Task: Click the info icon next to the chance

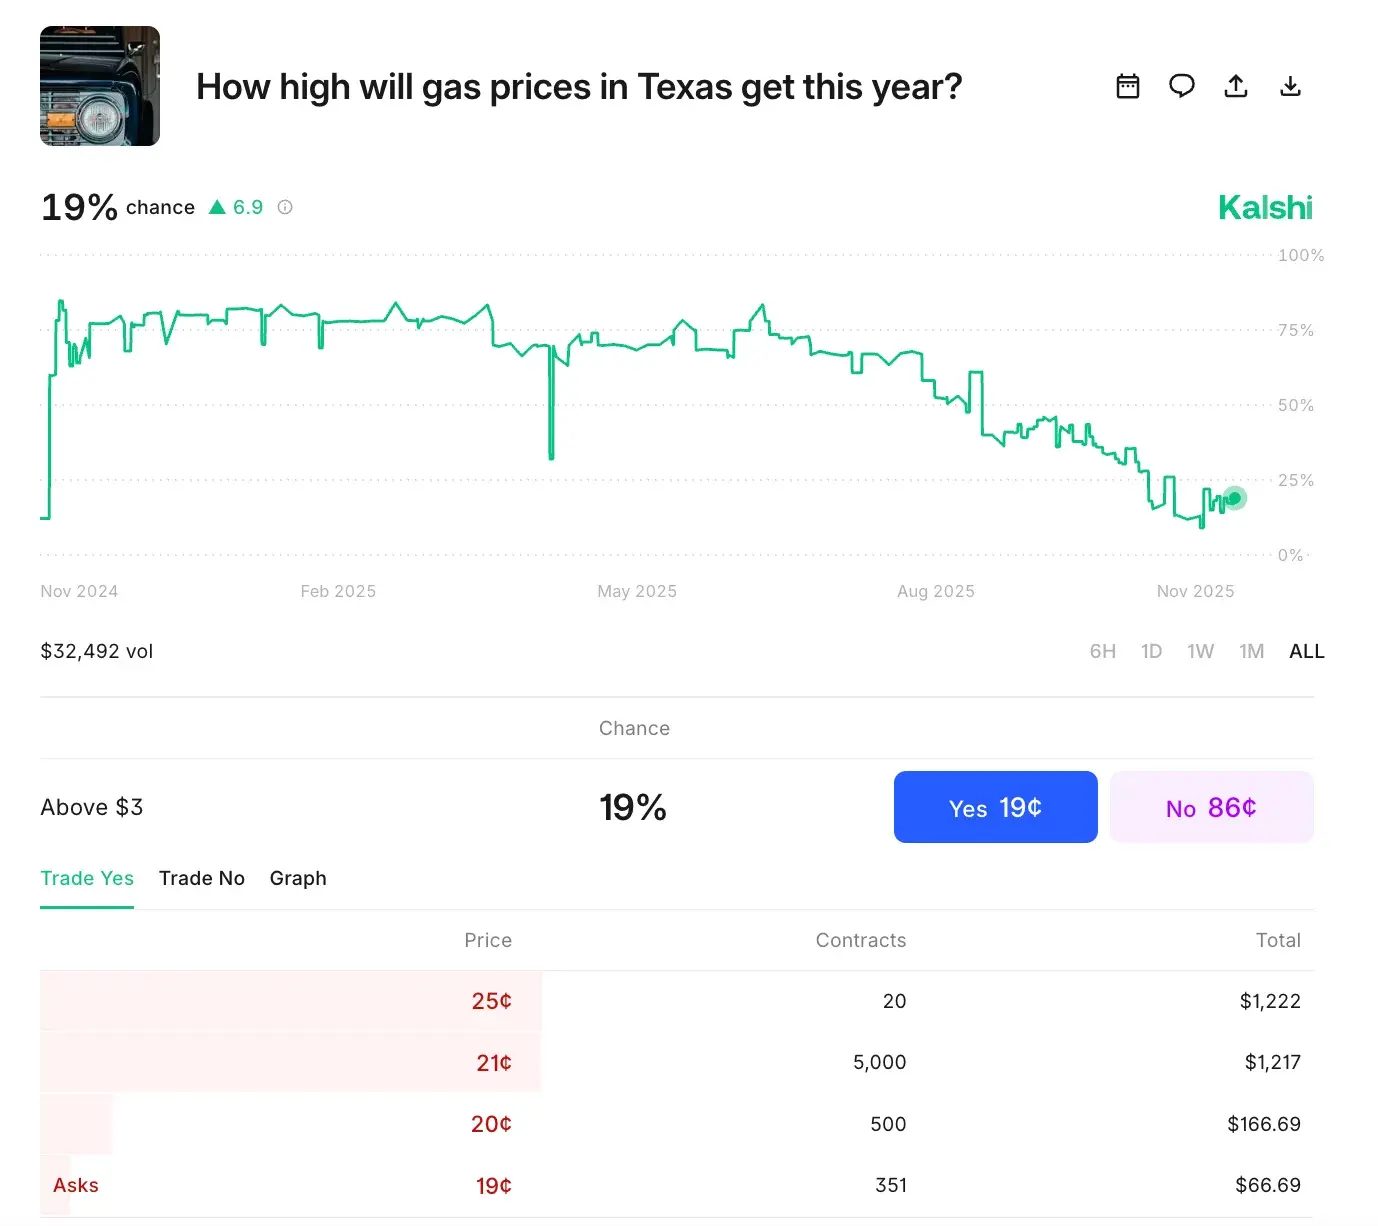Action: point(284,207)
